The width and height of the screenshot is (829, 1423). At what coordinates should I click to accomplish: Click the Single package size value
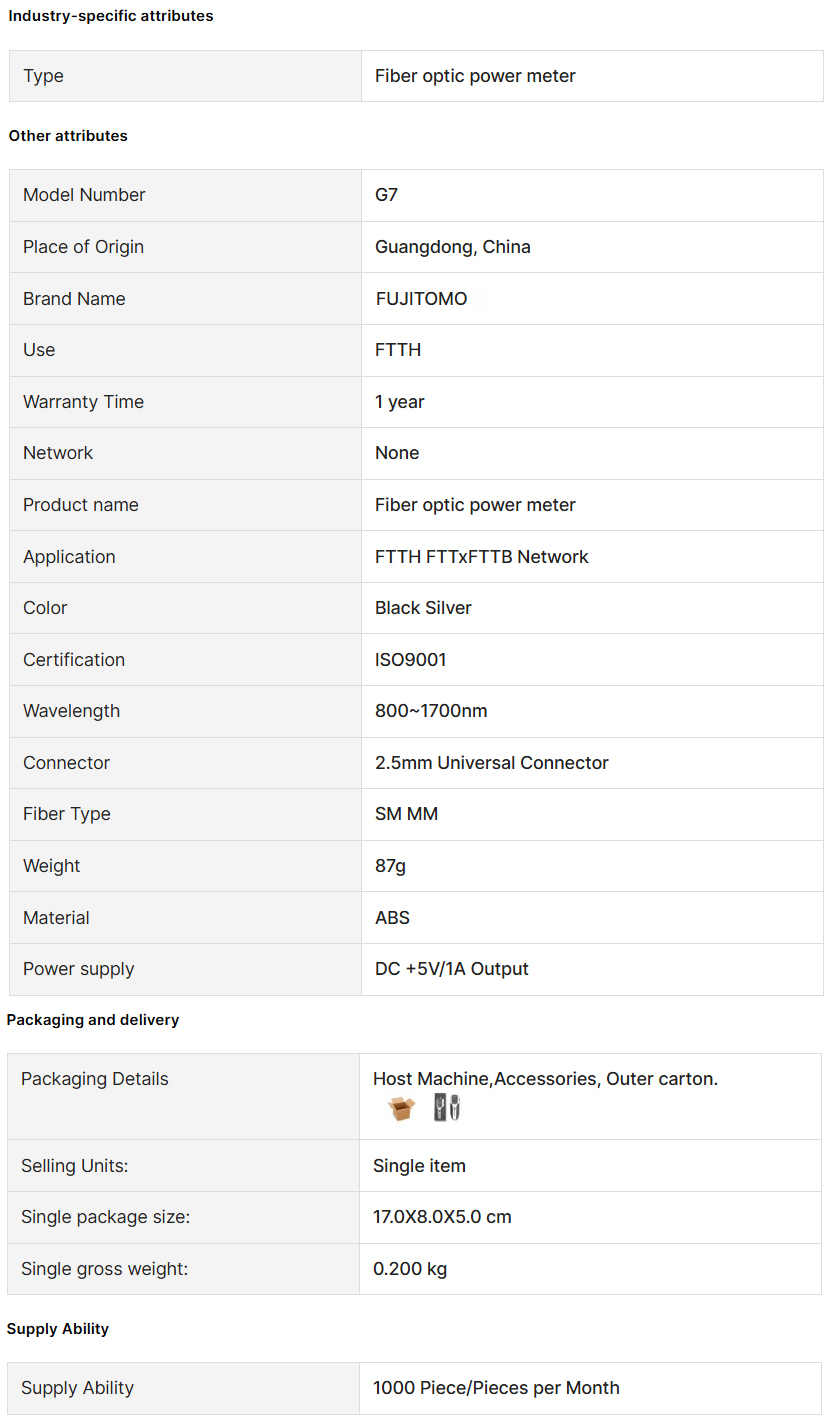point(442,1217)
